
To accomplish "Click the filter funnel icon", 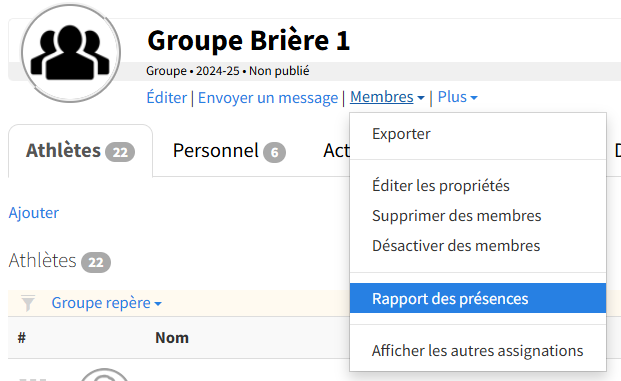I will click(28, 303).
